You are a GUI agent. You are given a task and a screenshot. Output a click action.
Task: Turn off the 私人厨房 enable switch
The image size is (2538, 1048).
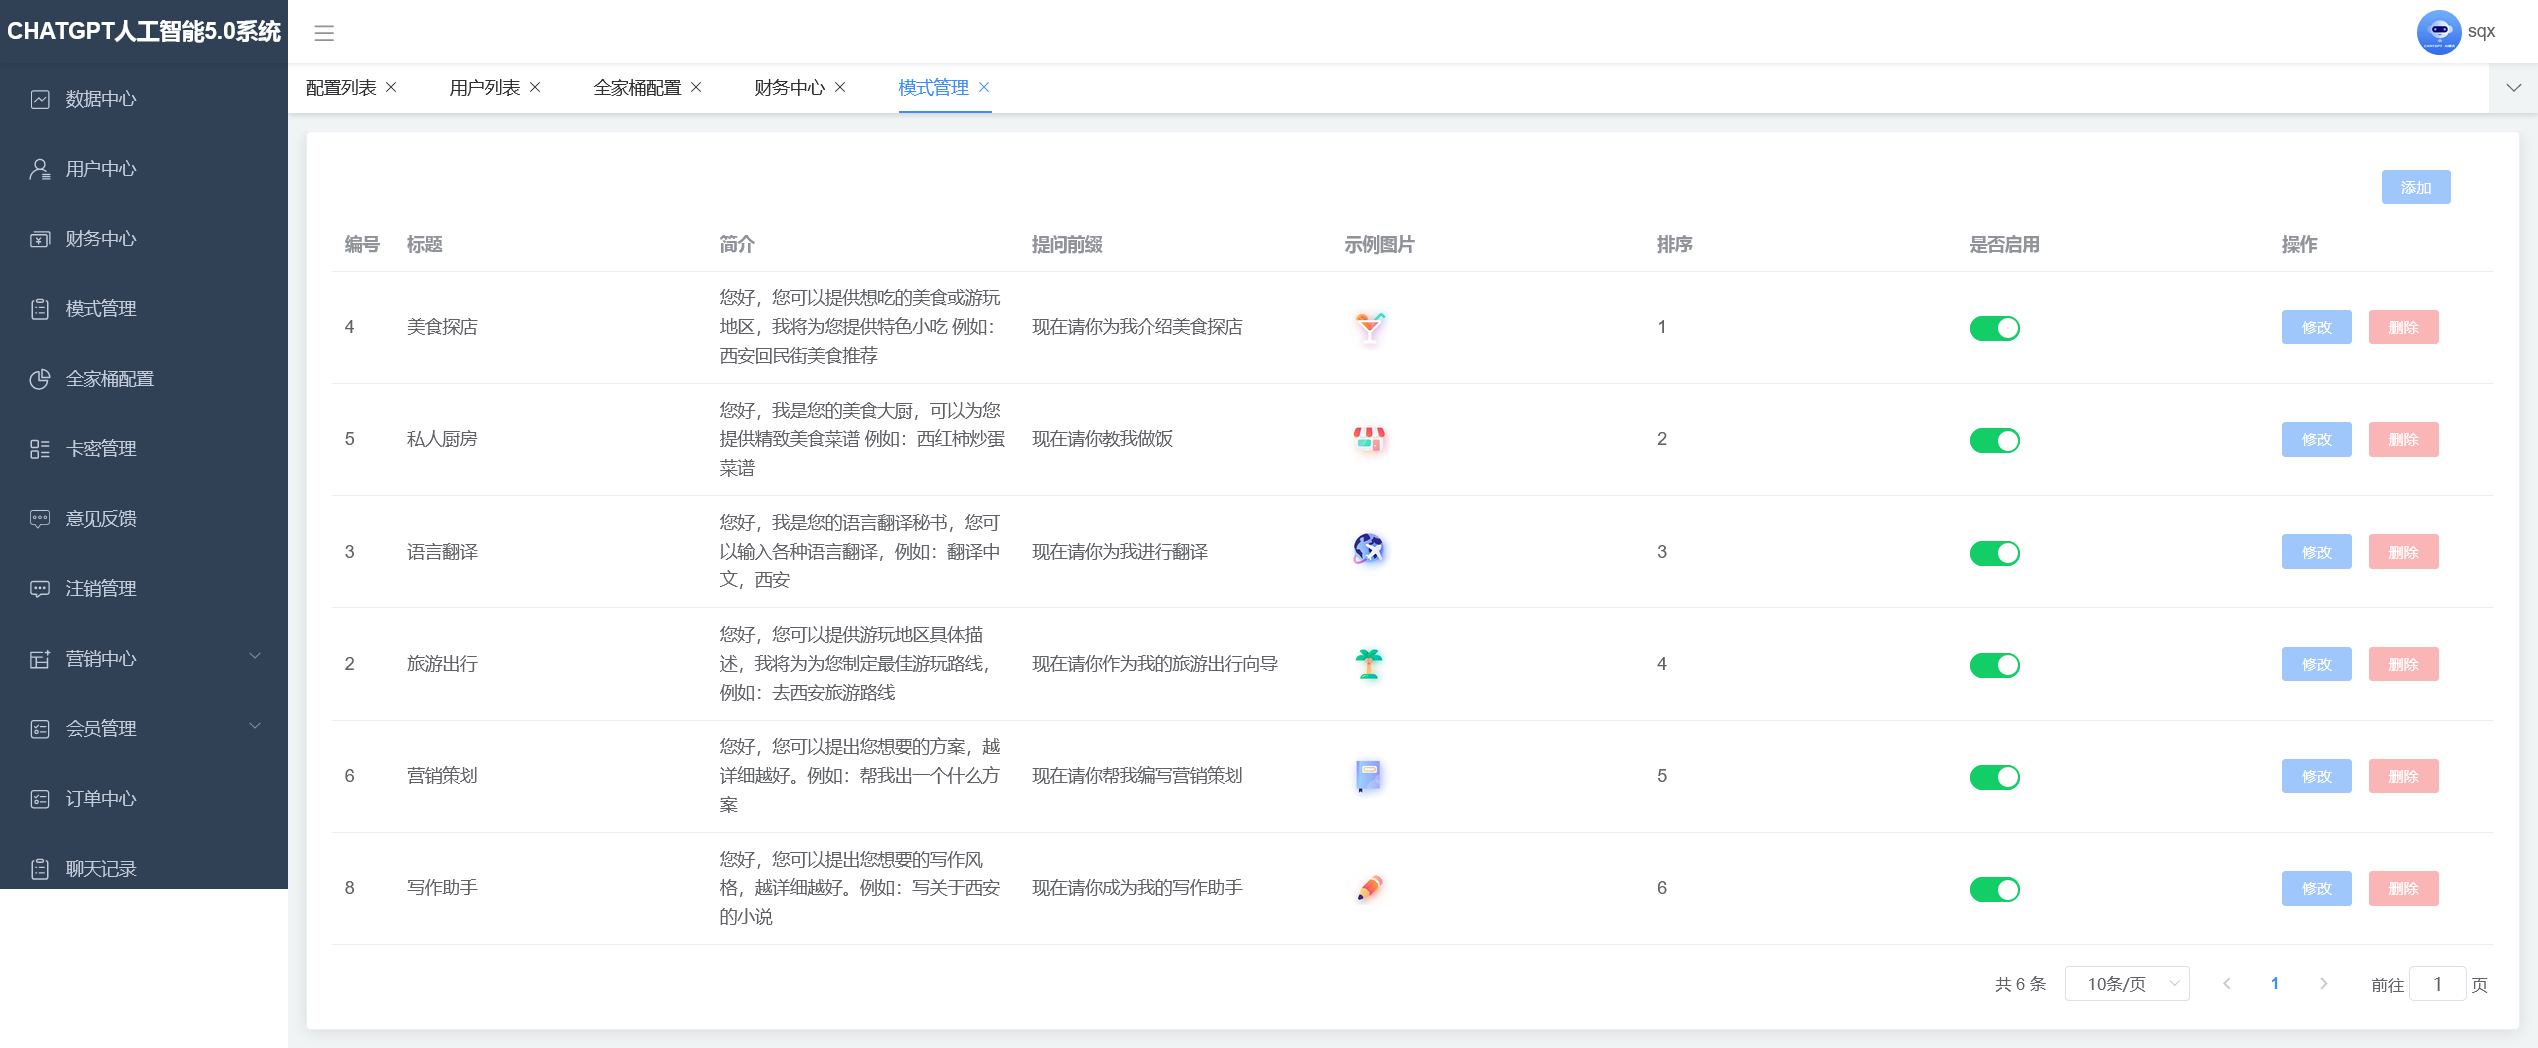tap(1995, 440)
